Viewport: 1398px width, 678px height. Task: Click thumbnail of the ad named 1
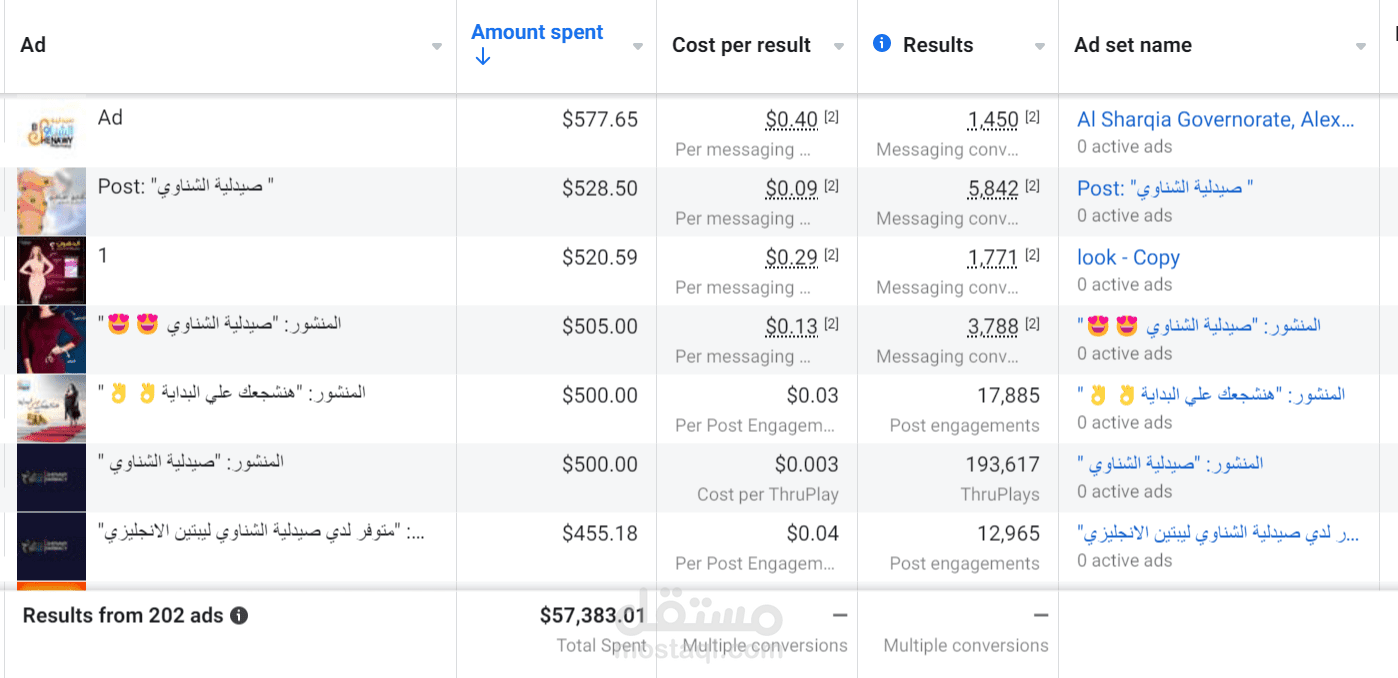[51, 271]
